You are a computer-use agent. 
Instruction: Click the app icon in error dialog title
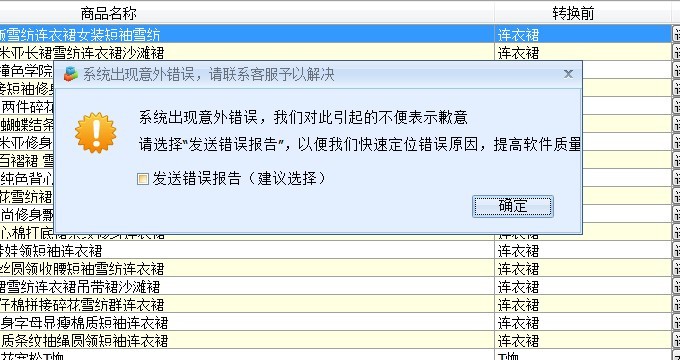click(x=71, y=74)
